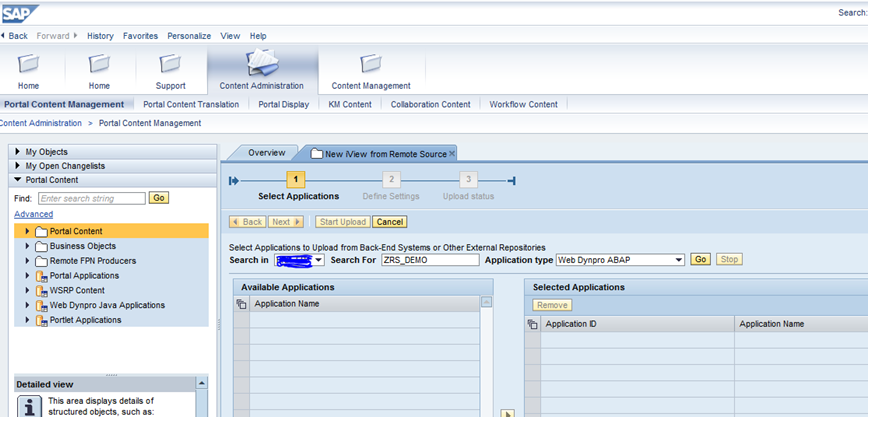Image resolution: width=874 pixels, height=425 pixels.
Task: Click Start Upload button
Action: coord(343,222)
